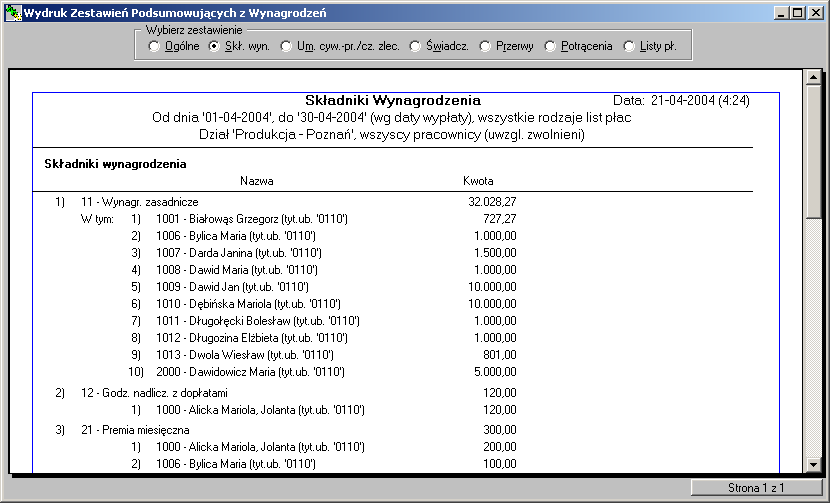Click the amount 1.500,00

coord(495,253)
